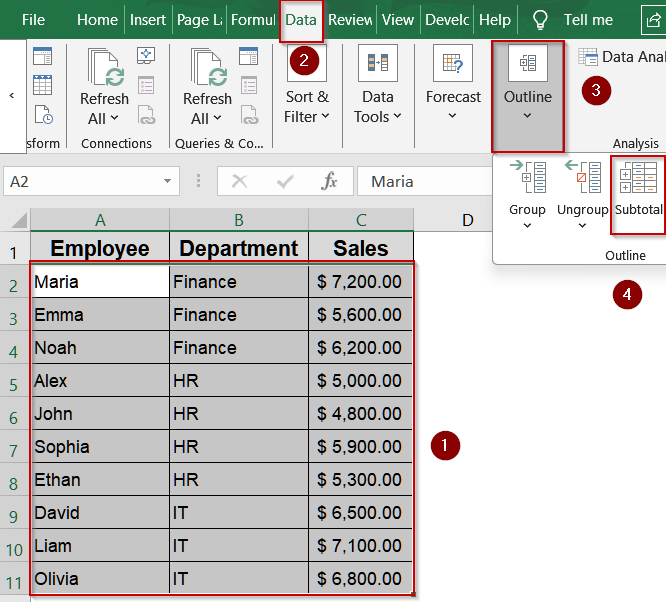Screen dimensions: 666x602
Task: Click the Ungroup icon
Action: [x=582, y=178]
